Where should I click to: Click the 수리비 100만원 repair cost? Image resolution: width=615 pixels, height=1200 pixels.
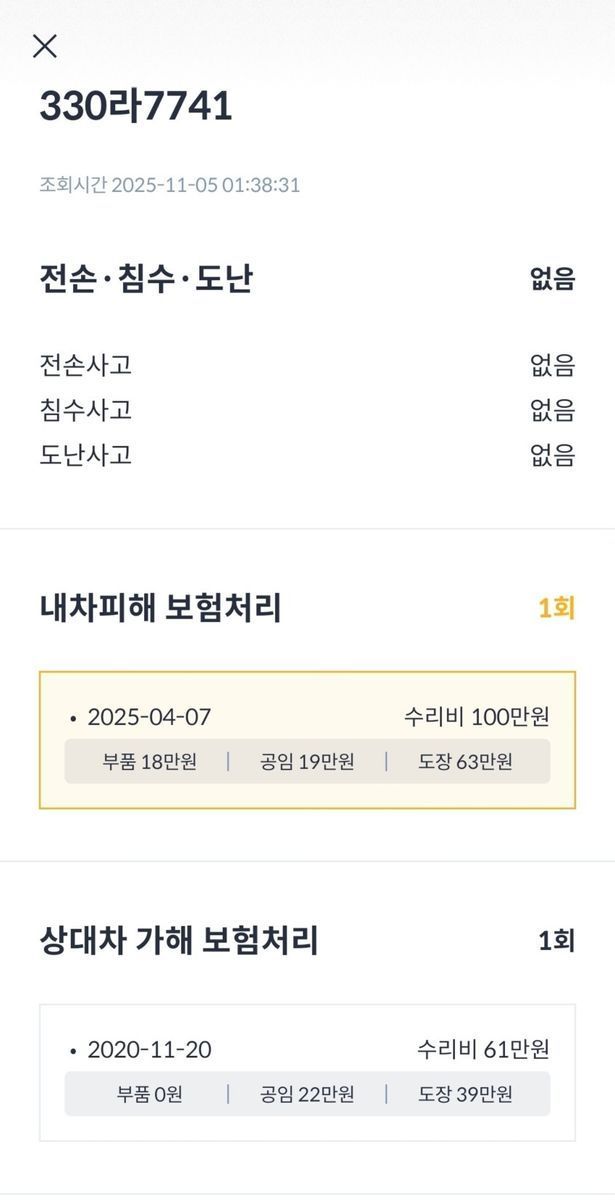476,717
